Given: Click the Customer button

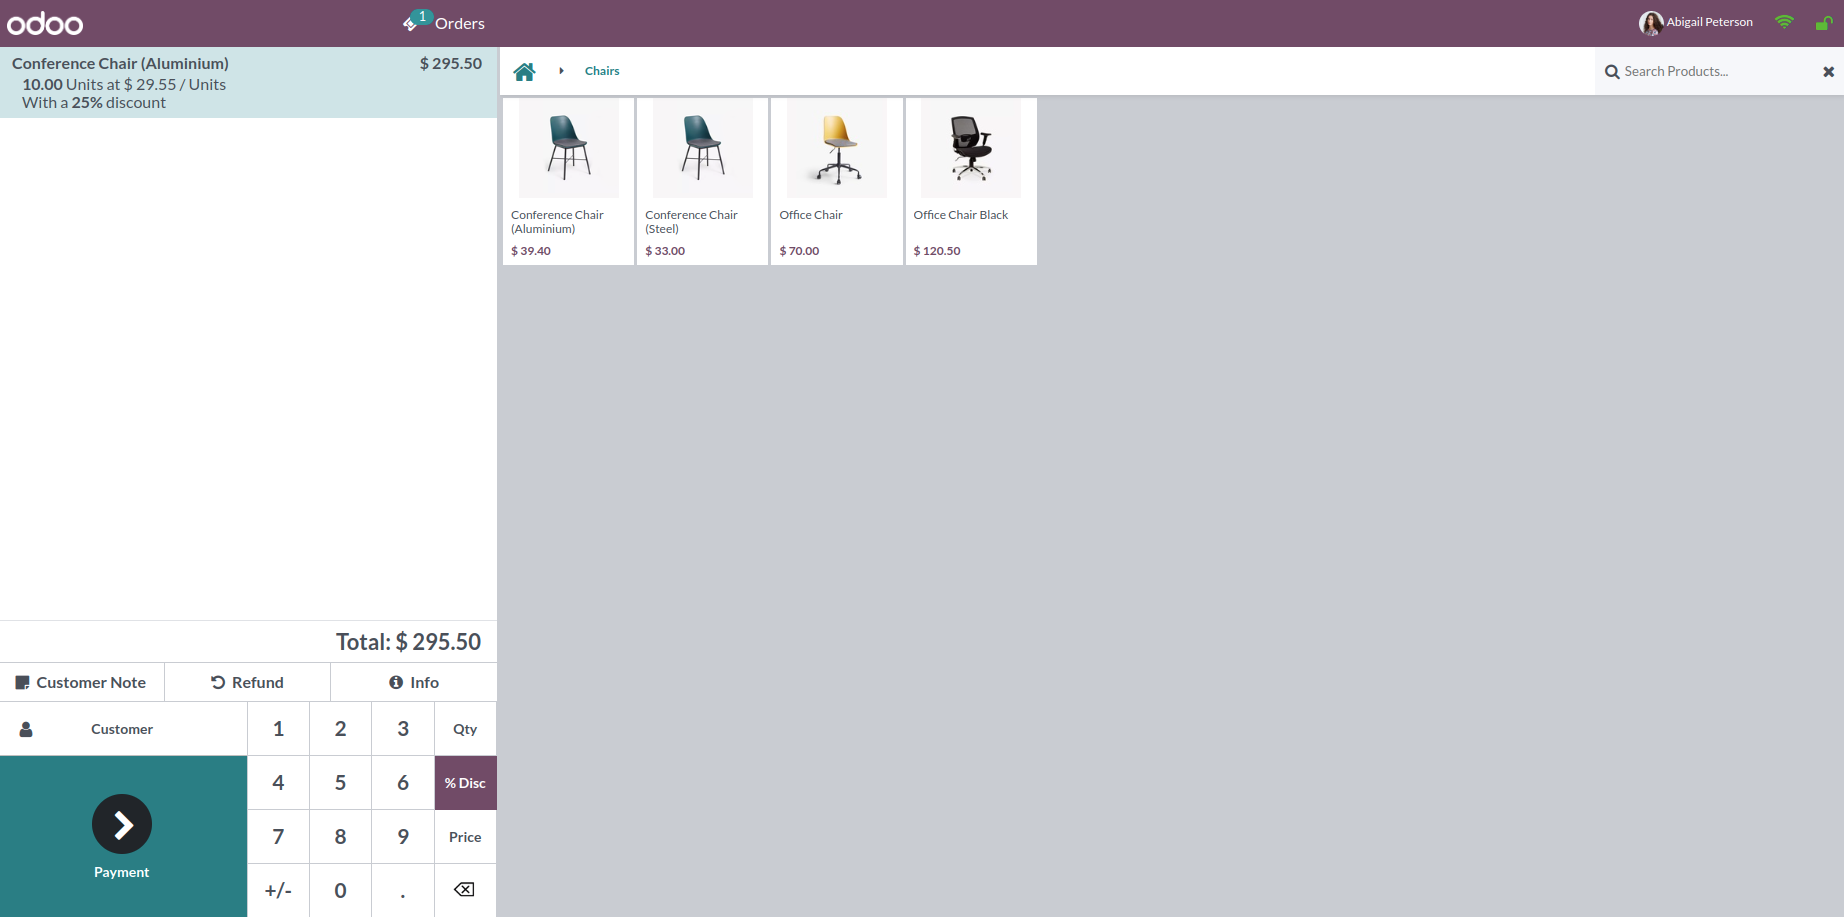Looking at the screenshot, I should (123, 729).
